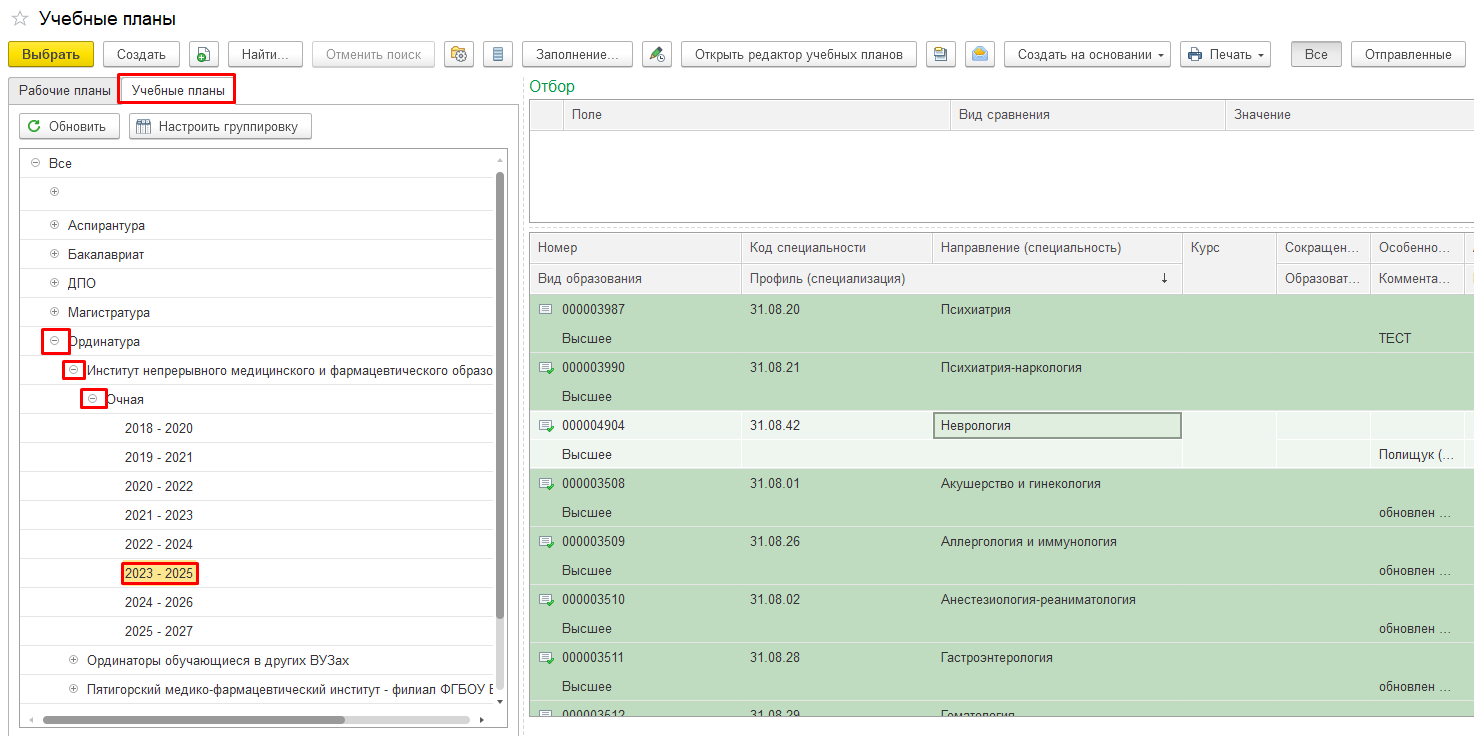Screen dimensions: 1474x736
Task: Collapse the Ординатура tree node
Action: click(x=55, y=341)
